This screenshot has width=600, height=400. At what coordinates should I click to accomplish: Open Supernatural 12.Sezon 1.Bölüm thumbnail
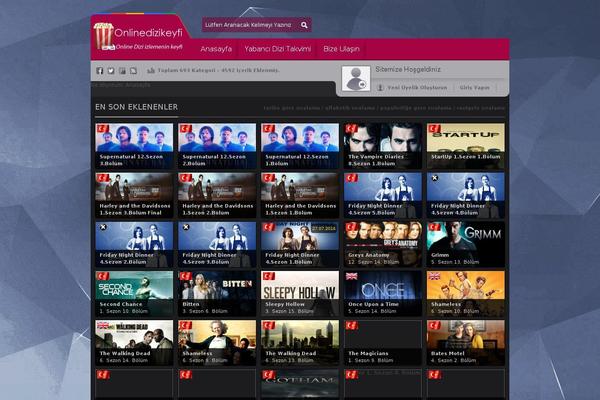[x=300, y=146]
